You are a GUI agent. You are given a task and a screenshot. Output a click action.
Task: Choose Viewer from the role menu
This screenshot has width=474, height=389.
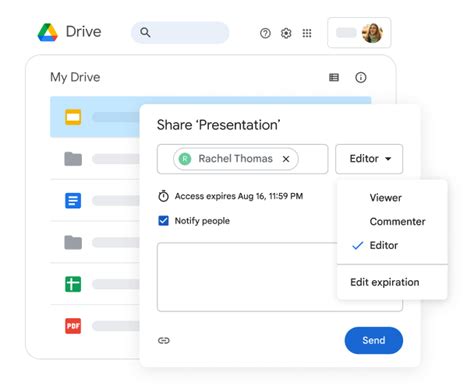click(385, 197)
